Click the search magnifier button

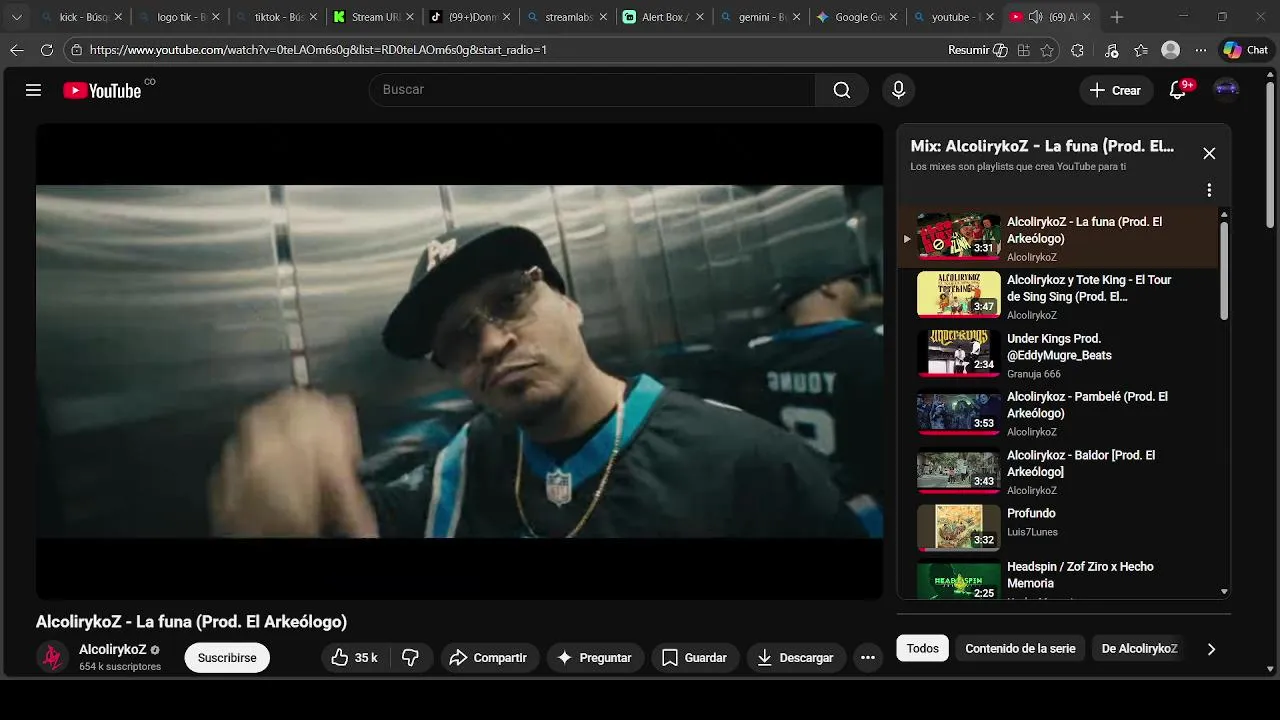842,90
